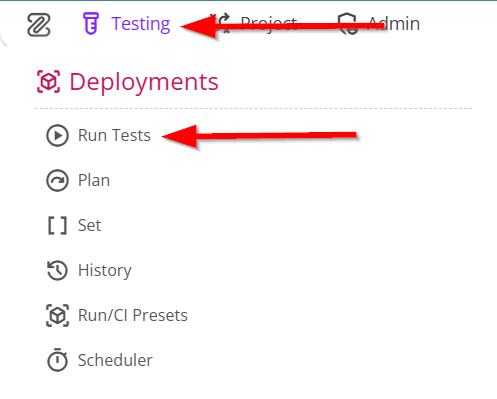Click the Admin shield icon
This screenshot has height=399, width=497.
point(348,24)
